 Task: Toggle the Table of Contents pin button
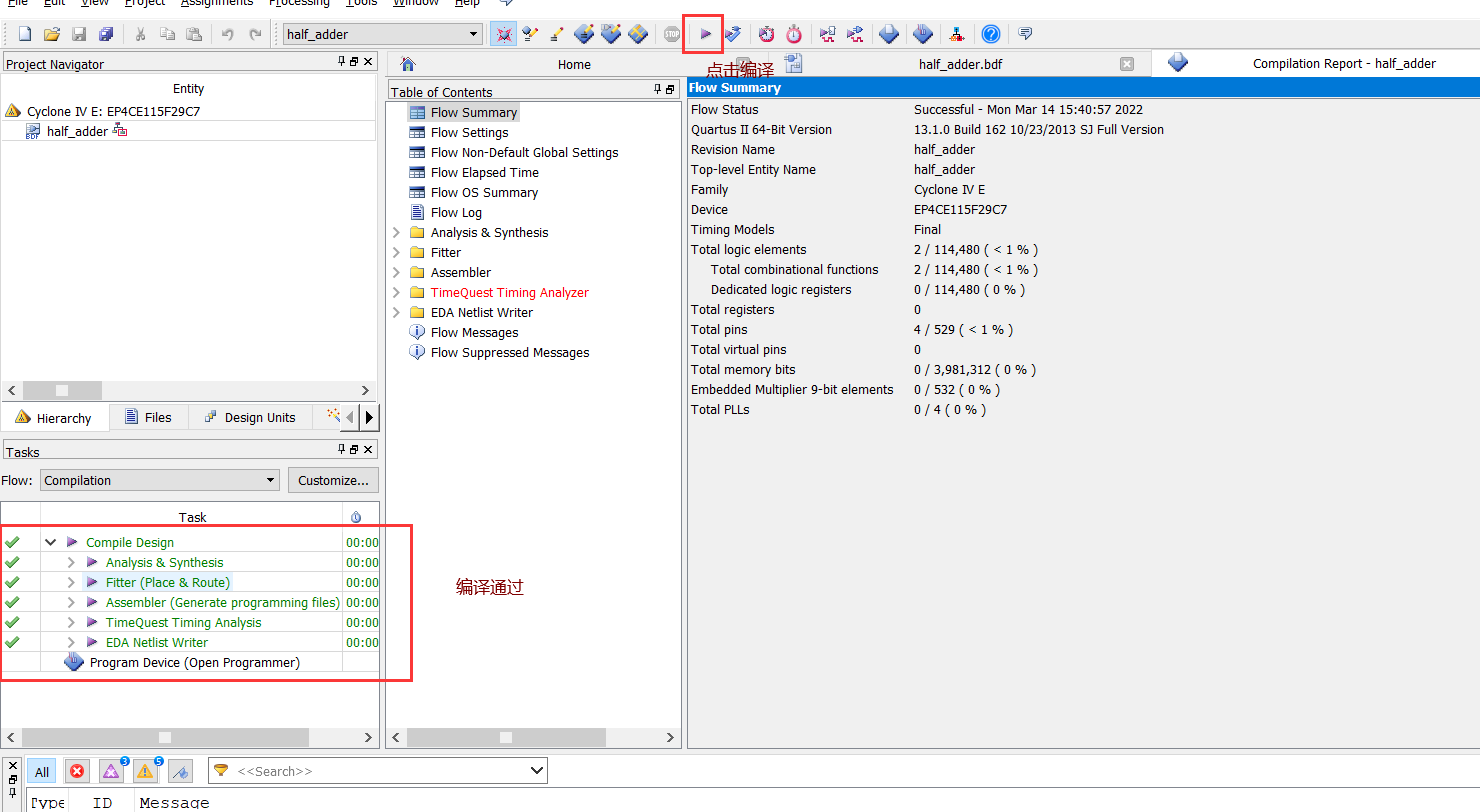point(657,89)
